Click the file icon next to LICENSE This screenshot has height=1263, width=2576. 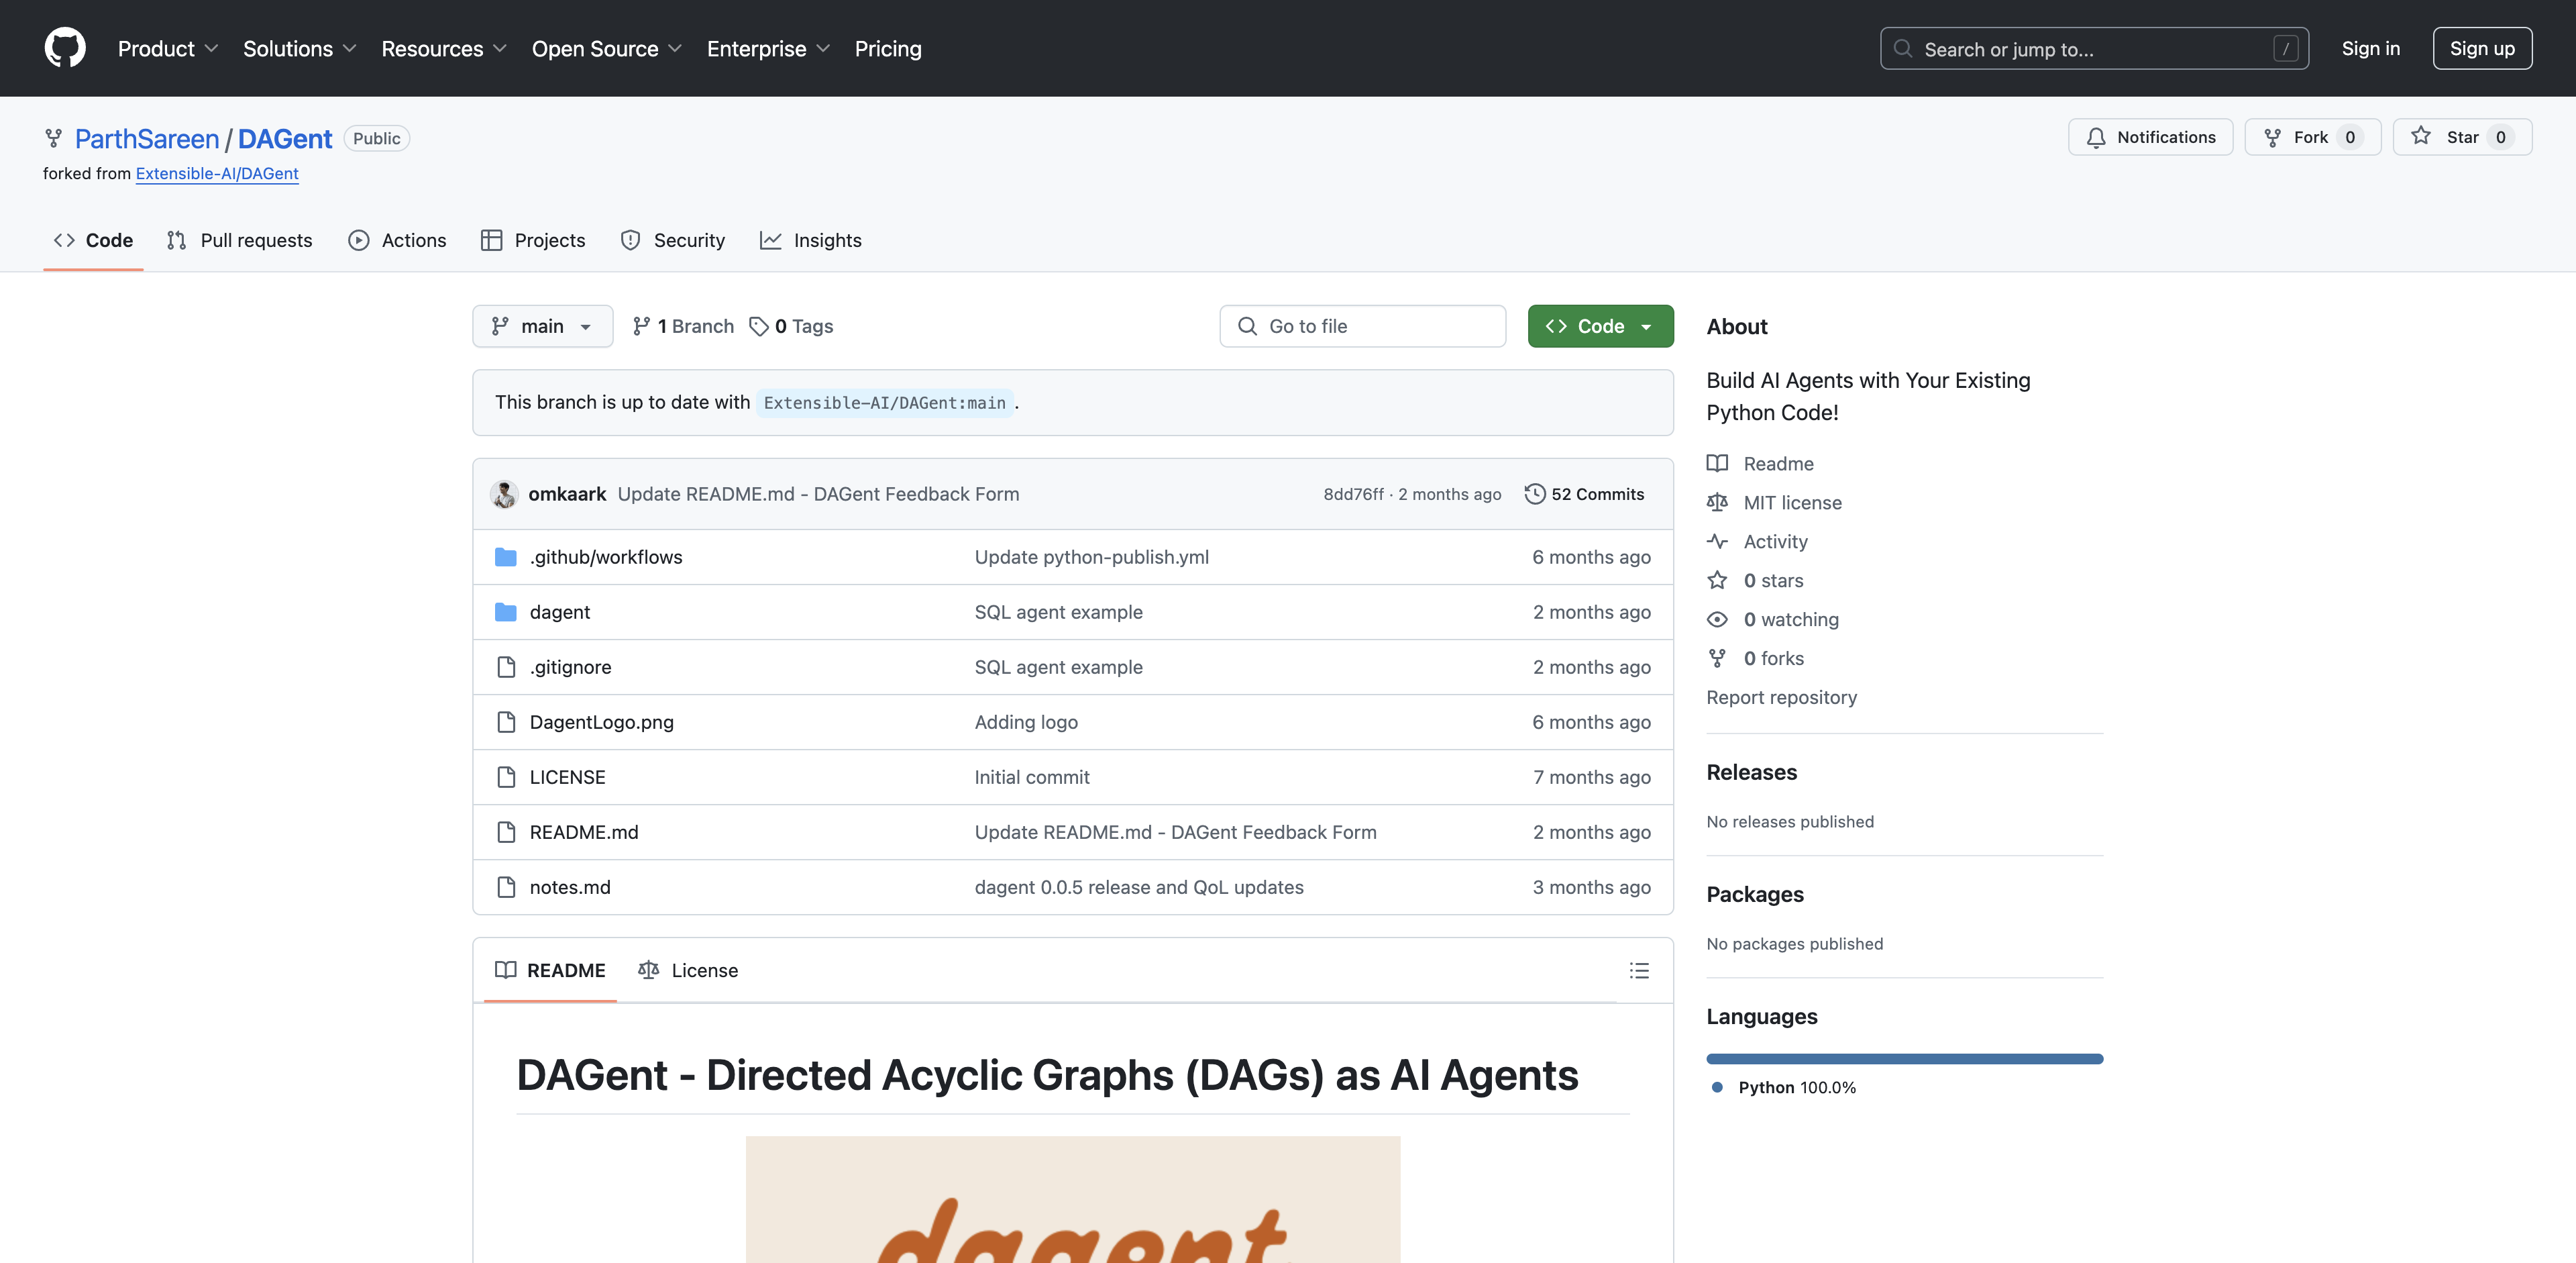click(506, 777)
